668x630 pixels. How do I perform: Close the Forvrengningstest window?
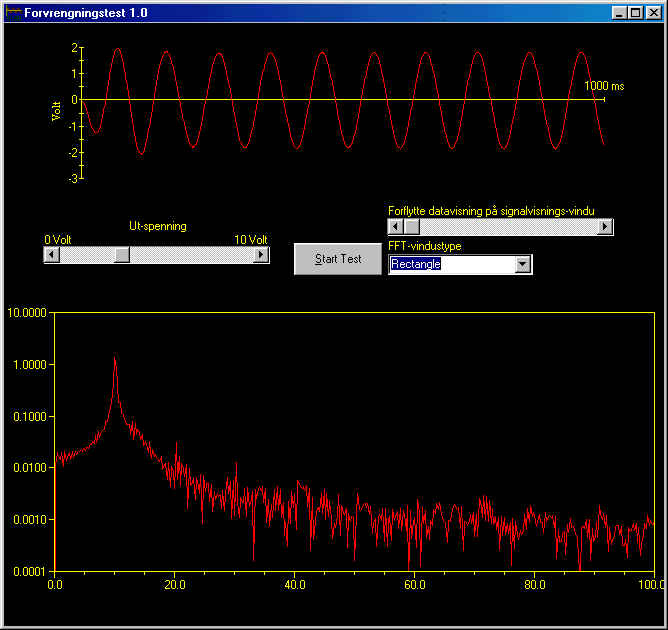click(652, 12)
